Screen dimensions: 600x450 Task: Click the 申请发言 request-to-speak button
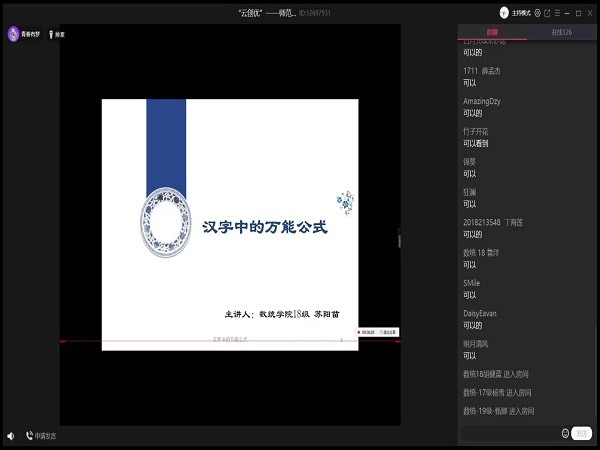click(41, 436)
